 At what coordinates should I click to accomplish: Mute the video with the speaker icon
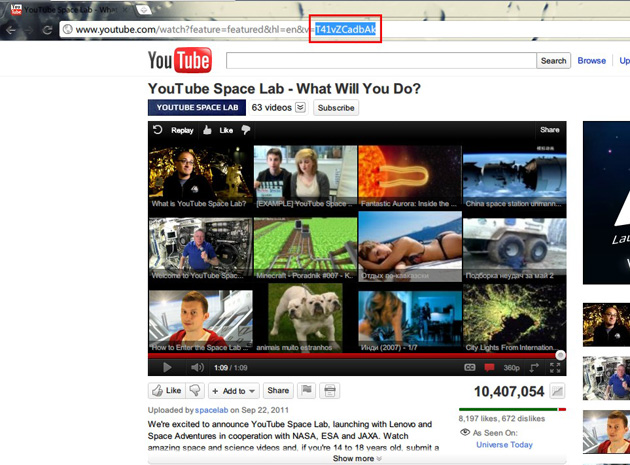[x=197, y=367]
